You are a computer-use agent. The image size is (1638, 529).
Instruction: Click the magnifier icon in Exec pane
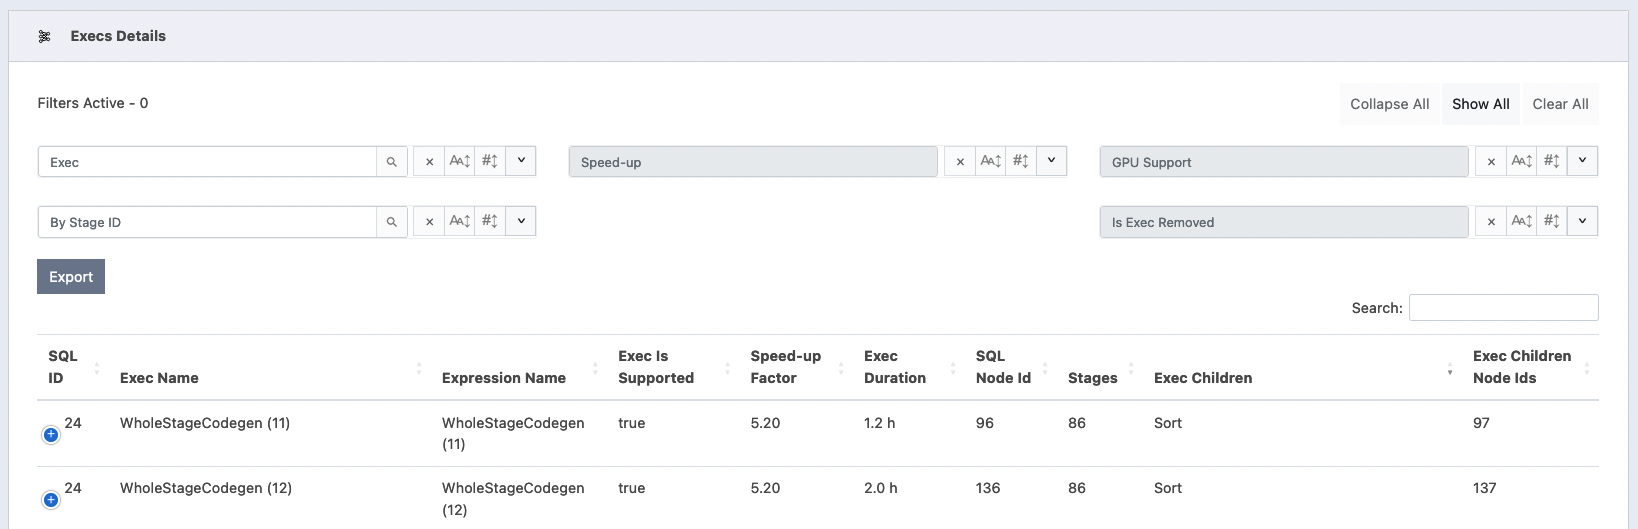(x=392, y=162)
